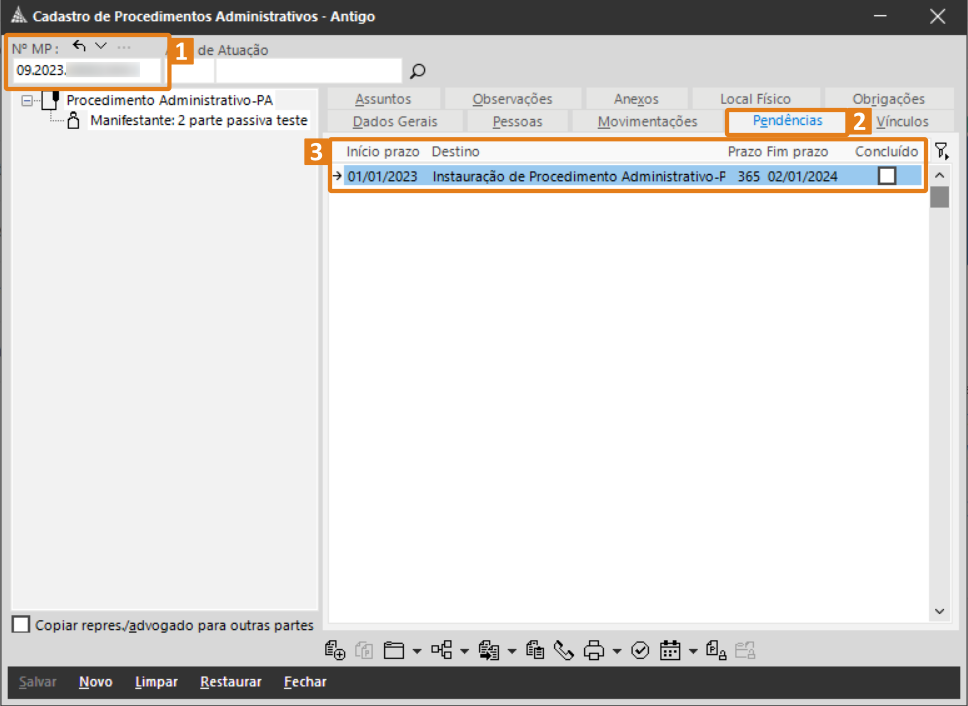Click the back arrow beside Nº MP
Viewport: 968px width, 706px height.
click(x=78, y=46)
